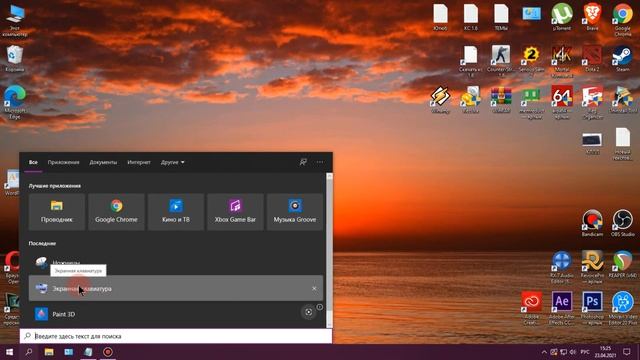Select the Photoshop desktop shortcut
Image resolution: width=640 pixels, height=360 pixels.
click(592, 308)
